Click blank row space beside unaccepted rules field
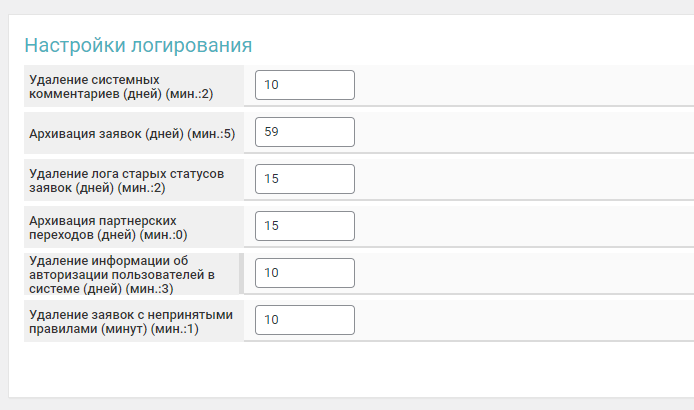The height and width of the screenshot is (410, 694). (x=520, y=320)
